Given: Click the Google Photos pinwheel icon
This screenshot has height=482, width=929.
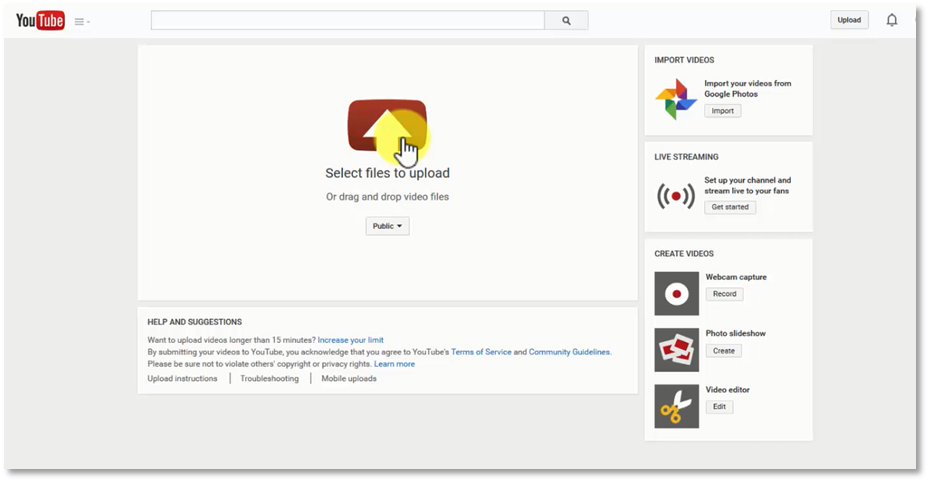Looking at the screenshot, I should tap(676, 99).
